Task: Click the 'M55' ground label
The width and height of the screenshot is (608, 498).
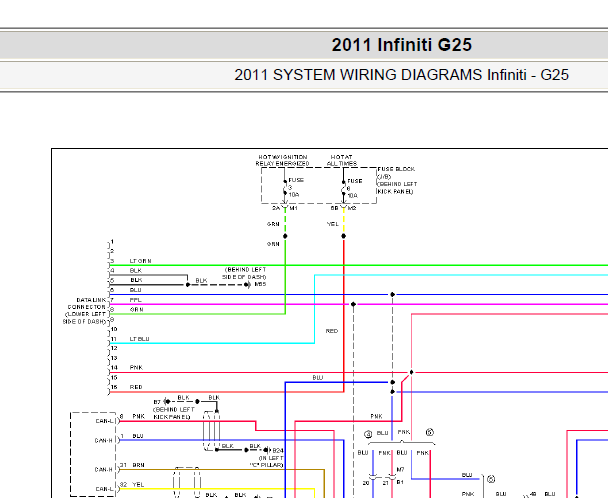Action: coord(260,284)
